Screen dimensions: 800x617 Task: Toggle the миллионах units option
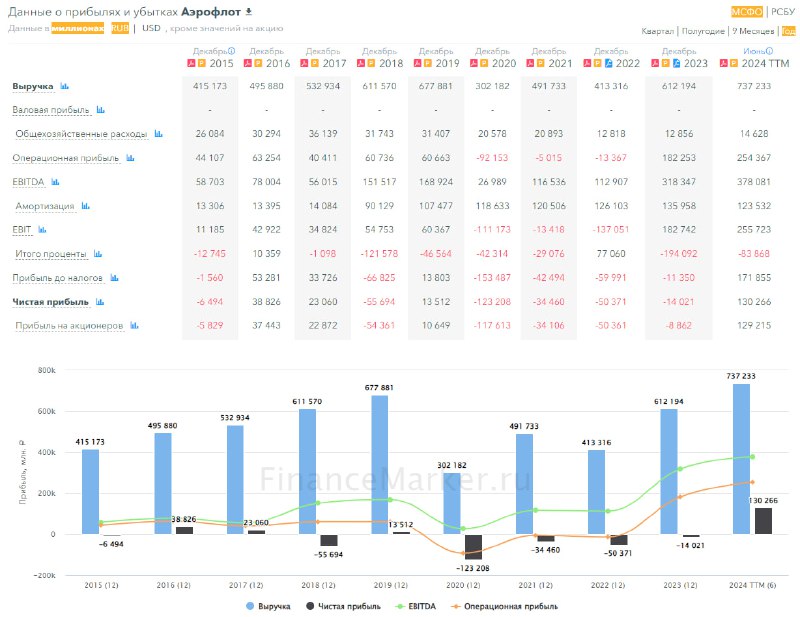[78, 28]
